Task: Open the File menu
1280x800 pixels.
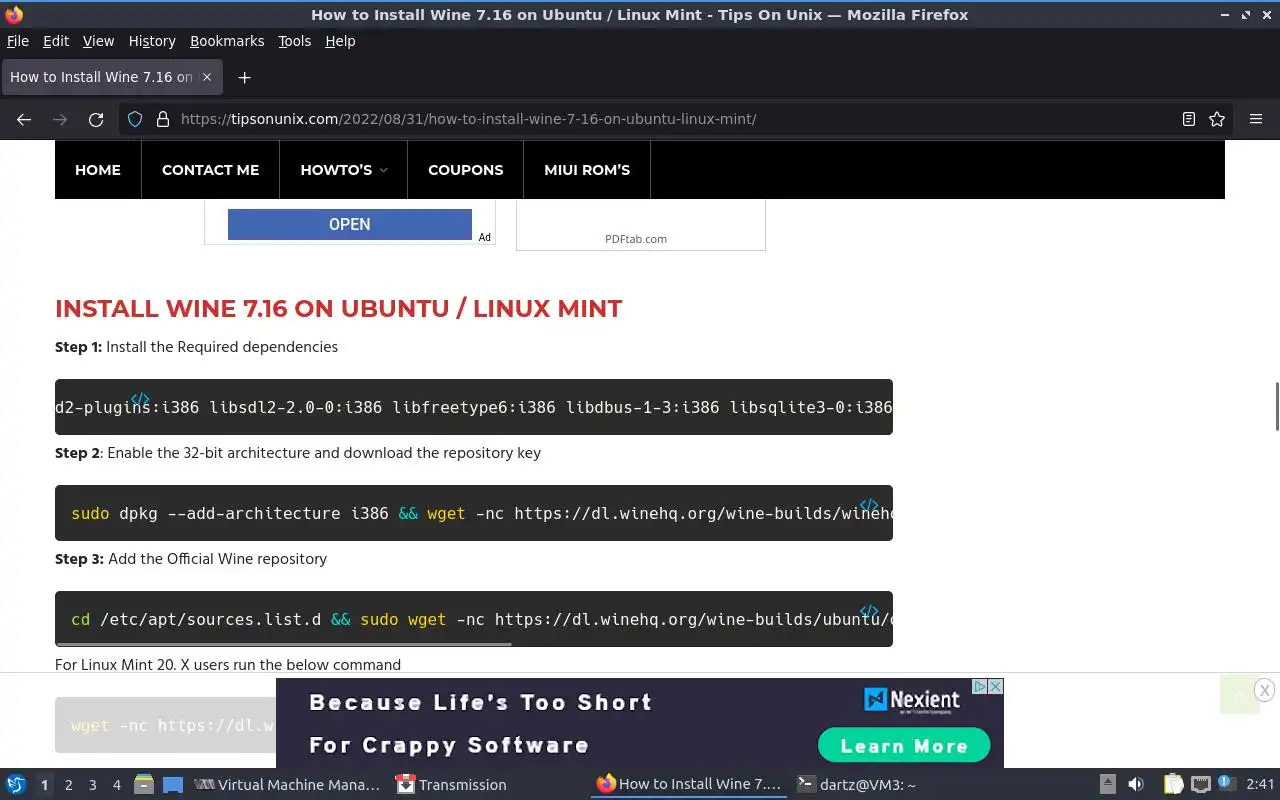Action: 18,41
